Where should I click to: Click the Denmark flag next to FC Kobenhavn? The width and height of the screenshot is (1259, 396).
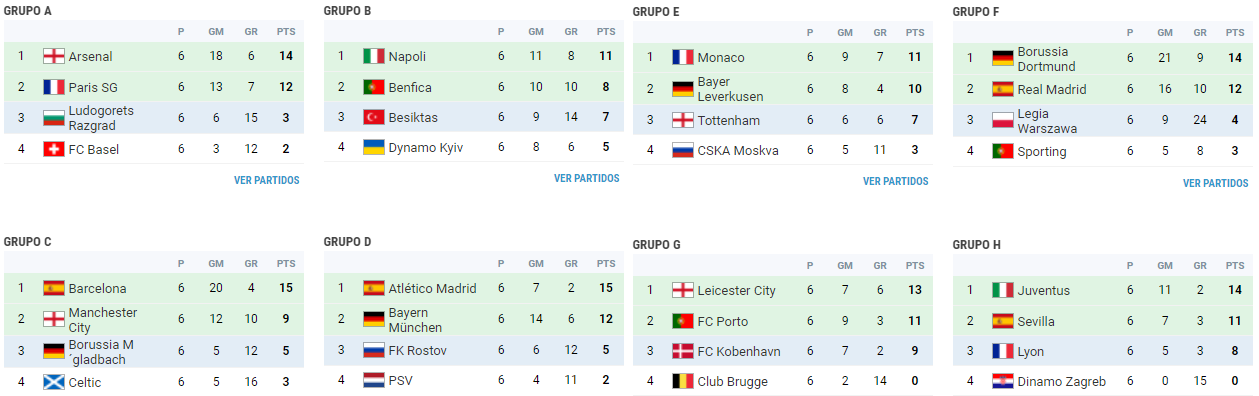tap(682, 351)
